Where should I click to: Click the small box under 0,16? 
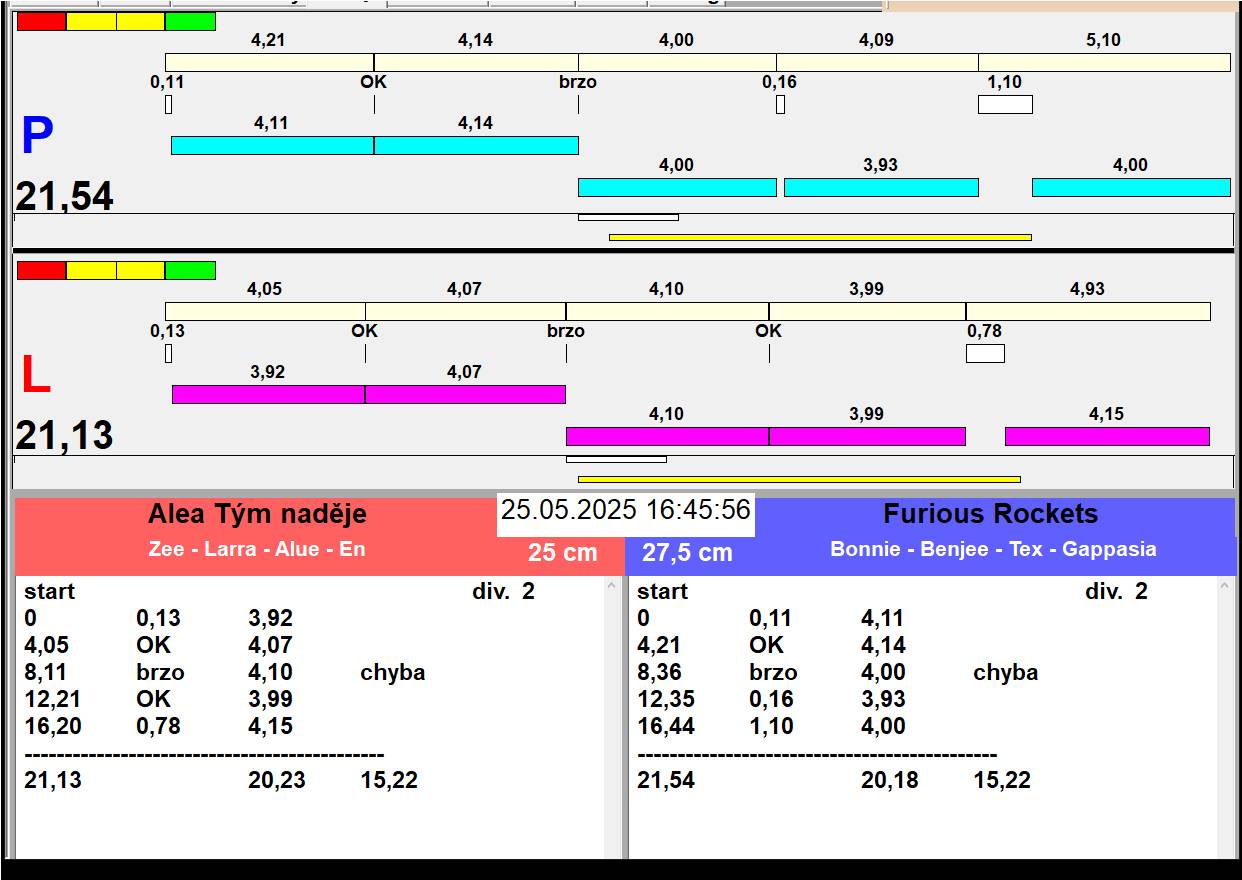point(780,104)
